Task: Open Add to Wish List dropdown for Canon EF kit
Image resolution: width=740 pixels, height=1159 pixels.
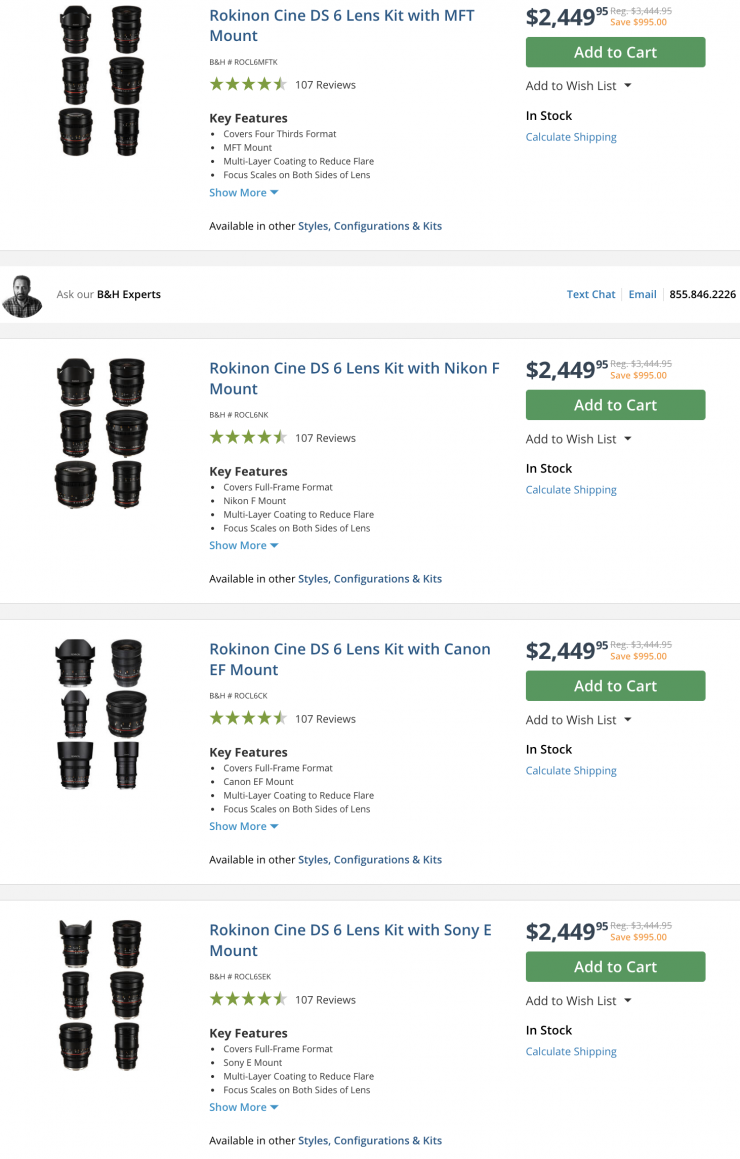Action: coord(578,720)
